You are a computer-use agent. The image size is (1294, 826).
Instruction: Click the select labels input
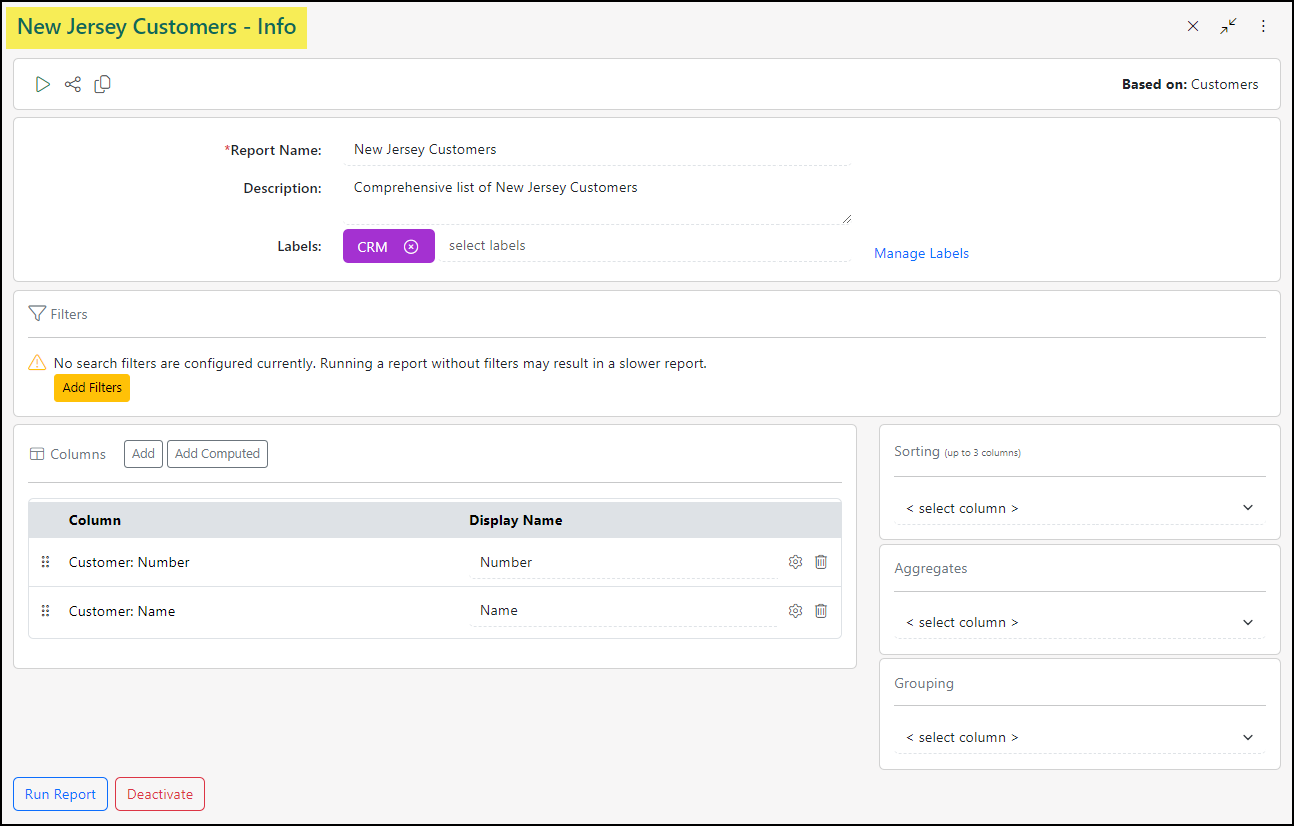coord(645,246)
